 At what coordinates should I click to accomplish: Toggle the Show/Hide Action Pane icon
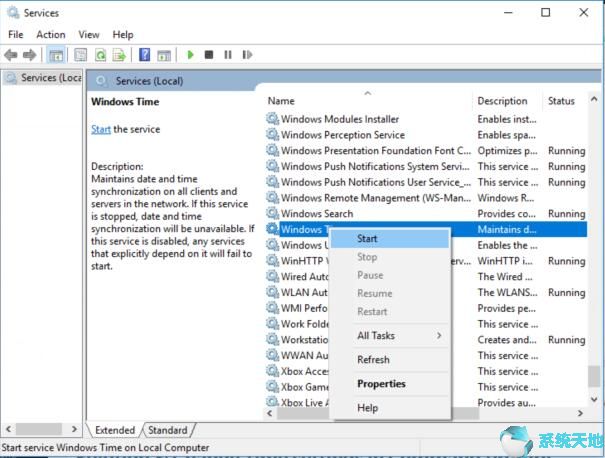point(164,55)
